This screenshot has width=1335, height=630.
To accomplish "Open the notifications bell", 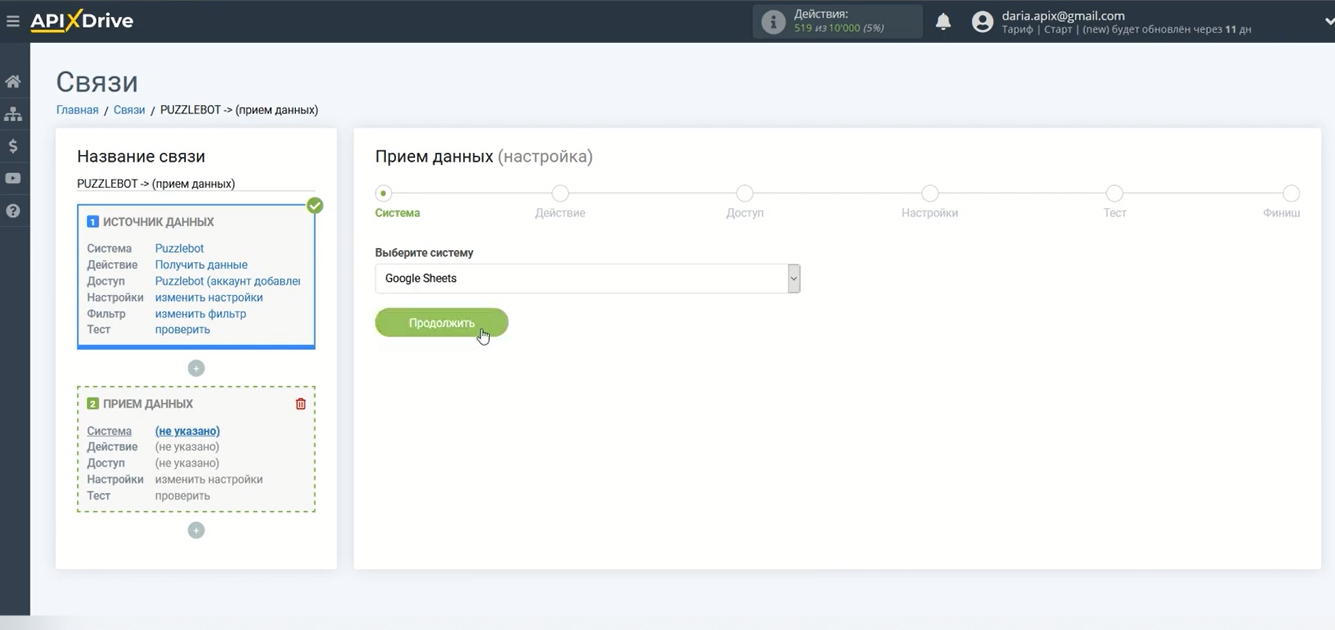I will click(x=943, y=21).
